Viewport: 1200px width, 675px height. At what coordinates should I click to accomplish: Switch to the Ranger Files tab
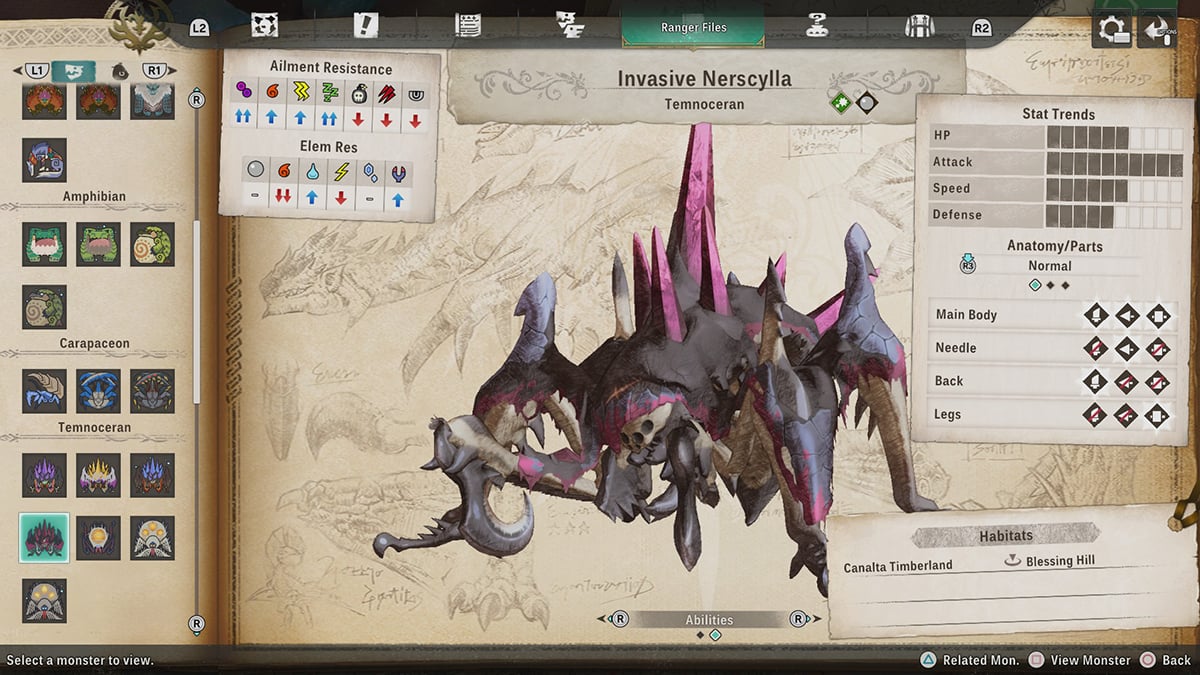(693, 28)
